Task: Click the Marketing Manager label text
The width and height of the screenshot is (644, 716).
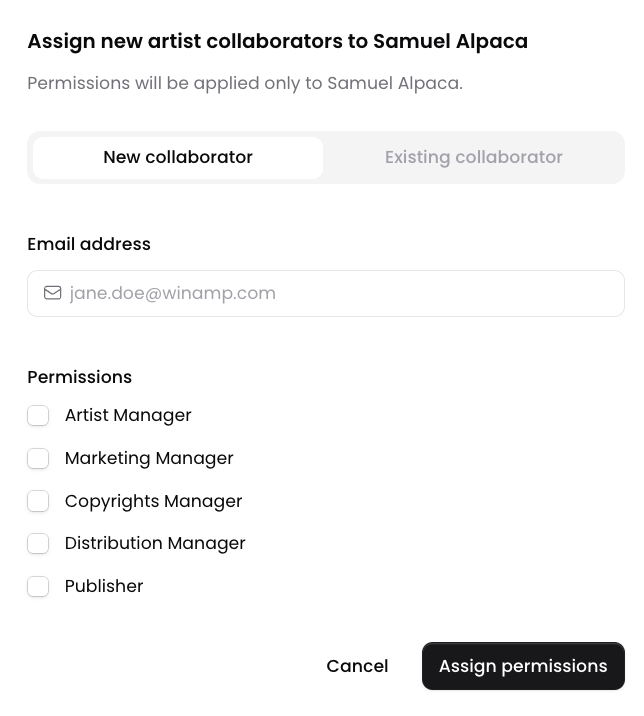Action: tap(149, 458)
